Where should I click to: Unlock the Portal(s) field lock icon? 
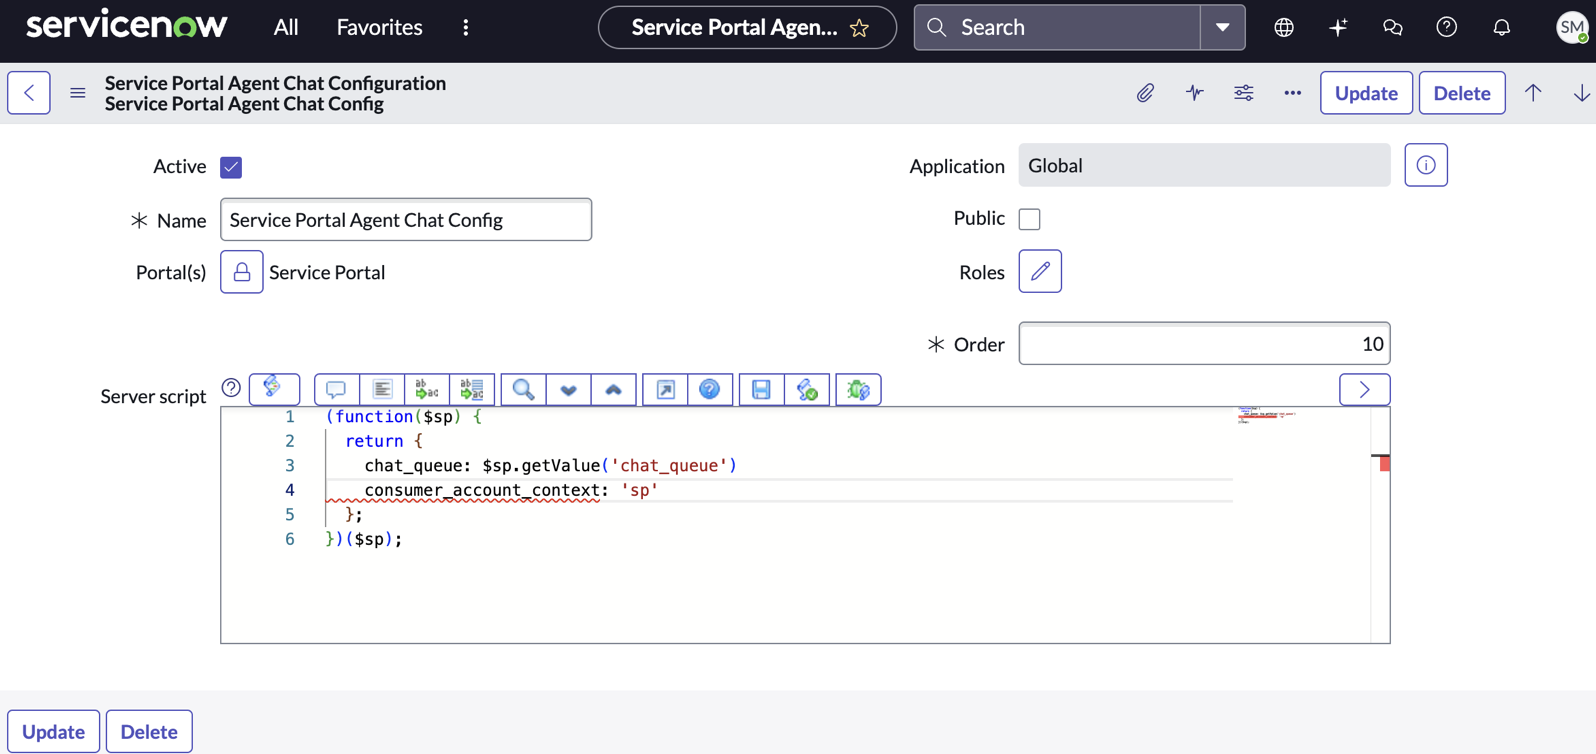pyautogui.click(x=242, y=272)
